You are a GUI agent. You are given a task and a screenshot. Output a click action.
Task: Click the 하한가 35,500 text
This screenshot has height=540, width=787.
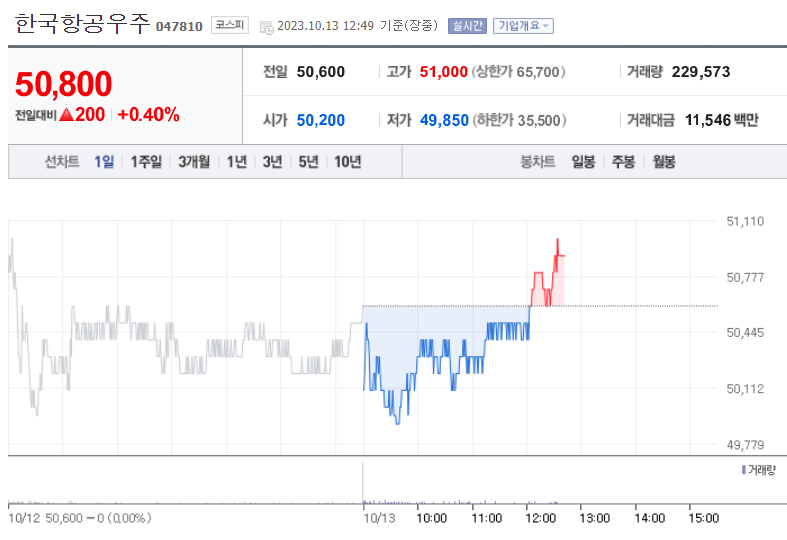[x=519, y=120]
